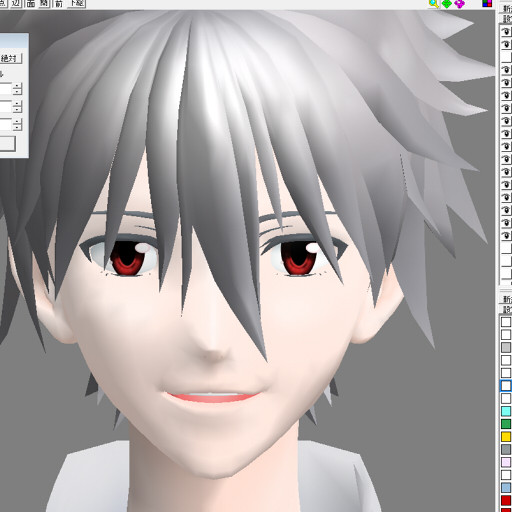
Task: Select the pale lavender material swatch
Action: [x=506, y=462]
